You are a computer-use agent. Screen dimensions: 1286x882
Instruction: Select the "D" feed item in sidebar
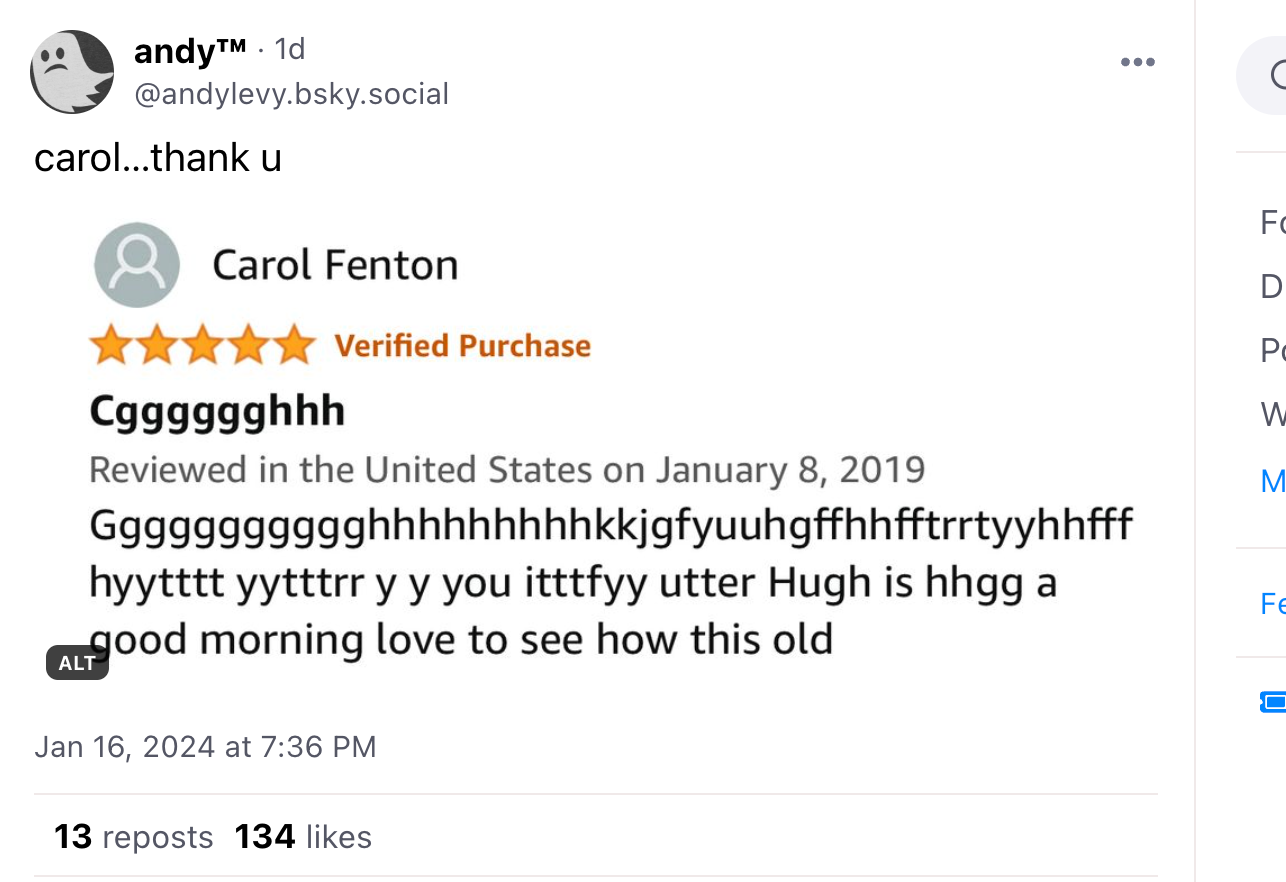1273,287
